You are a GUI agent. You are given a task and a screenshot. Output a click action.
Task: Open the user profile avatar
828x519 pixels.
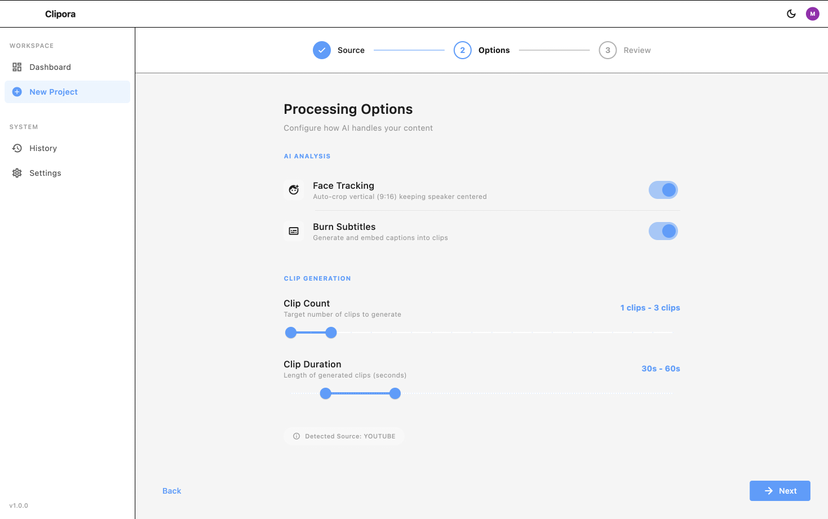[812, 14]
